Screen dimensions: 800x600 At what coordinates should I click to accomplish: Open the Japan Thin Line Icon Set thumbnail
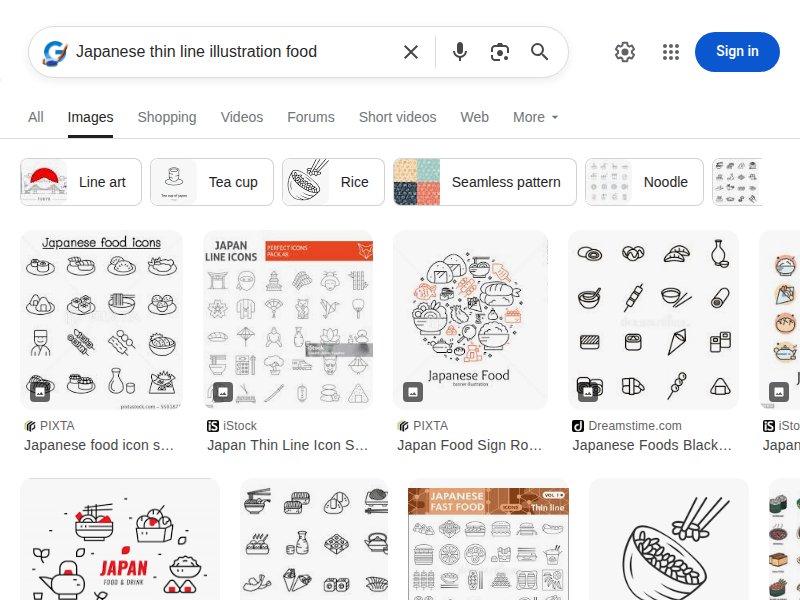point(288,318)
